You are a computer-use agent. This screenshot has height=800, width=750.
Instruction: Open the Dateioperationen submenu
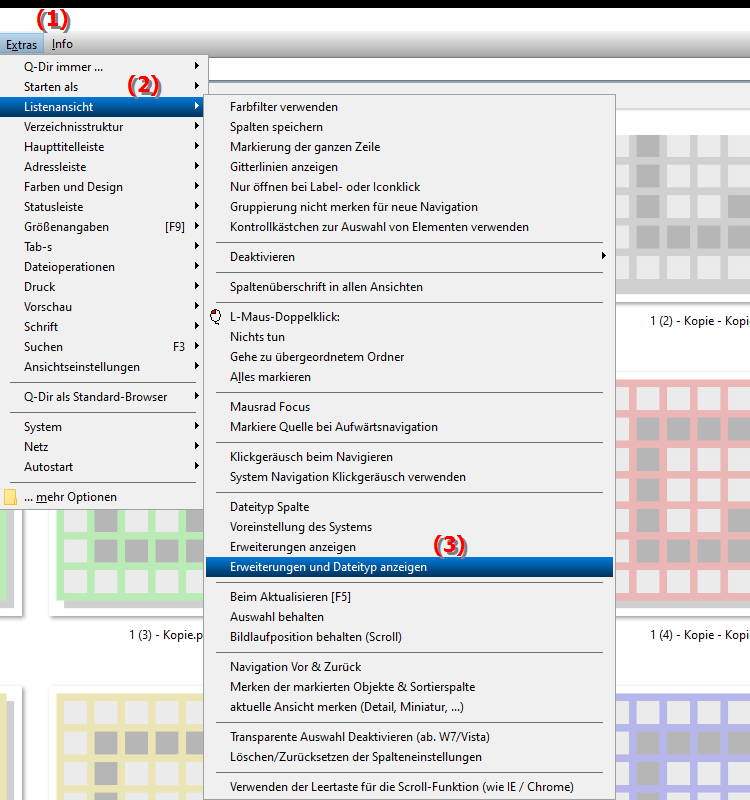[102, 267]
